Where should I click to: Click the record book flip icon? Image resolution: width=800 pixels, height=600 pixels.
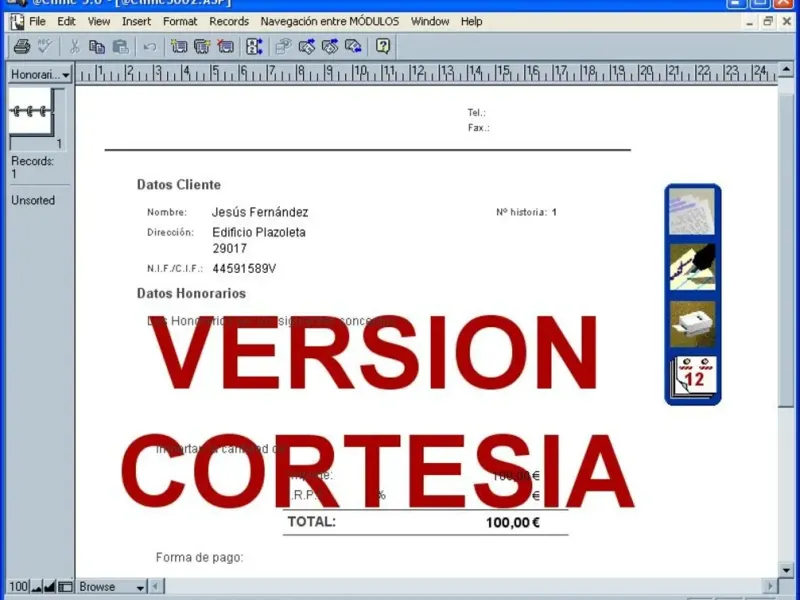(32, 111)
